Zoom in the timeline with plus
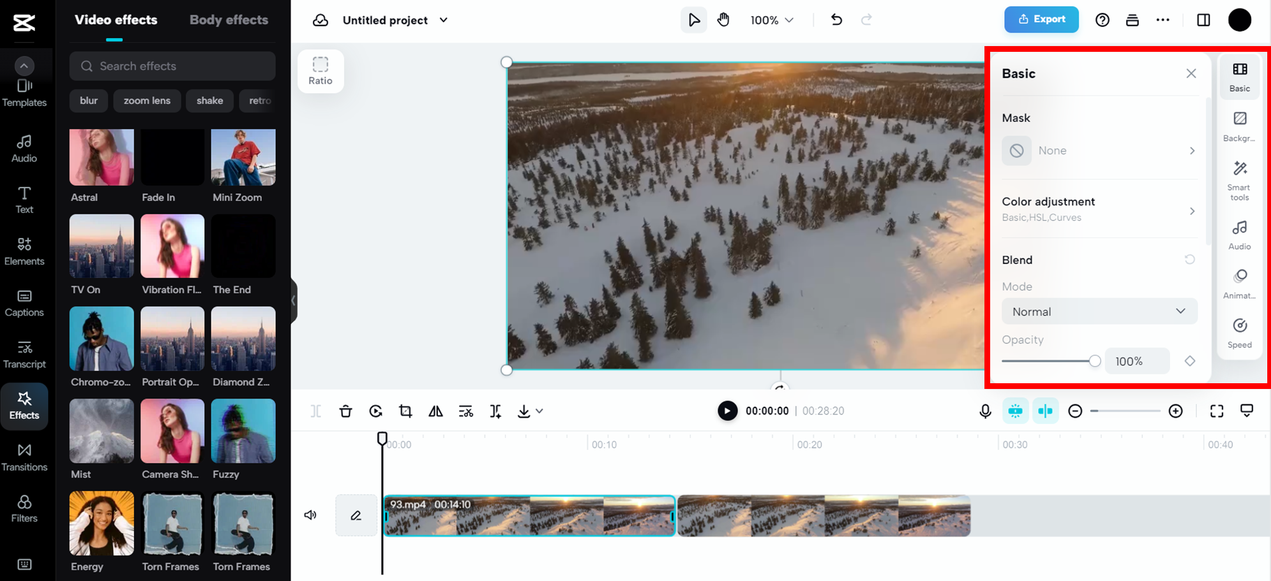The height and width of the screenshot is (581, 1271). pos(1176,411)
